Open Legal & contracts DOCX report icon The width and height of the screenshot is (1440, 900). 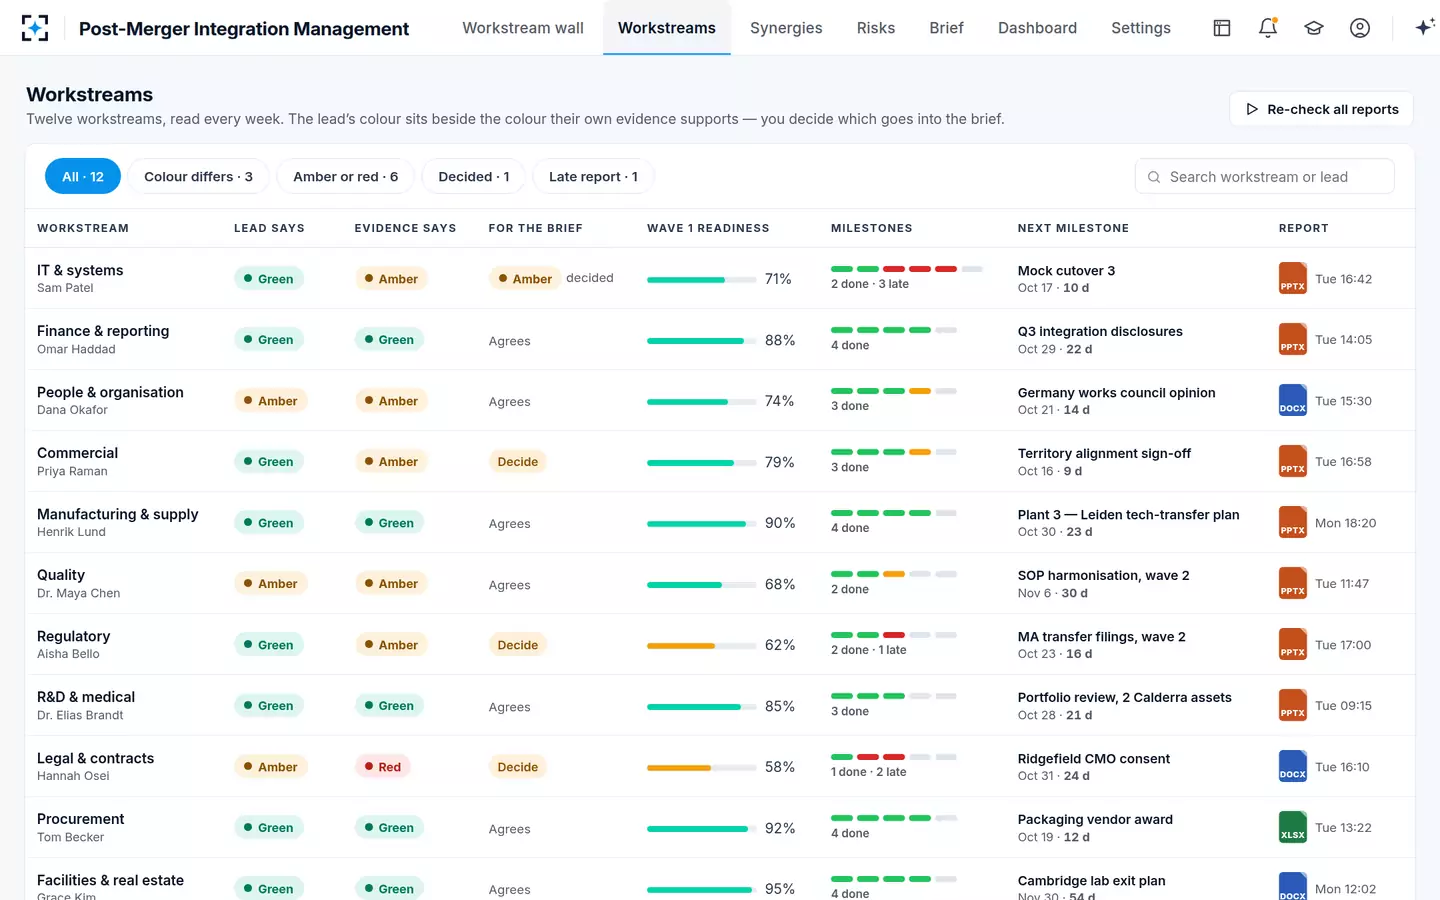tap(1293, 766)
